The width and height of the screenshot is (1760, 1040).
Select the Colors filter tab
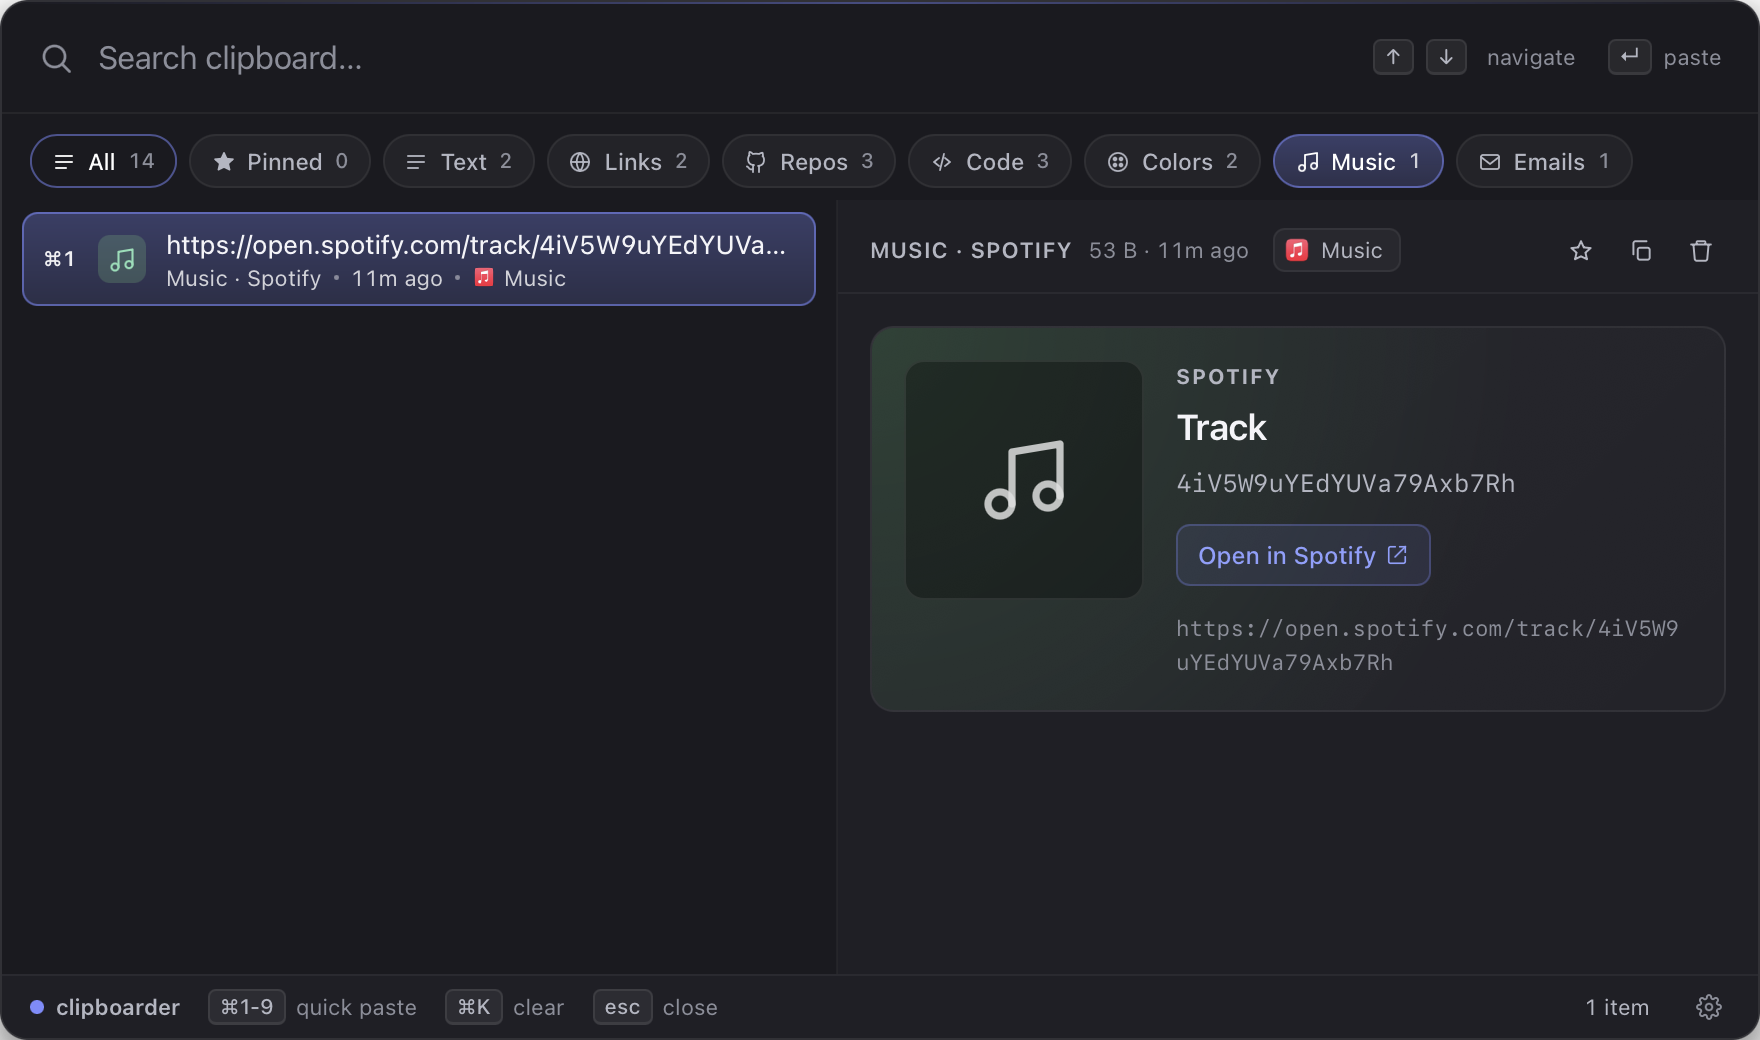[x=1173, y=161]
